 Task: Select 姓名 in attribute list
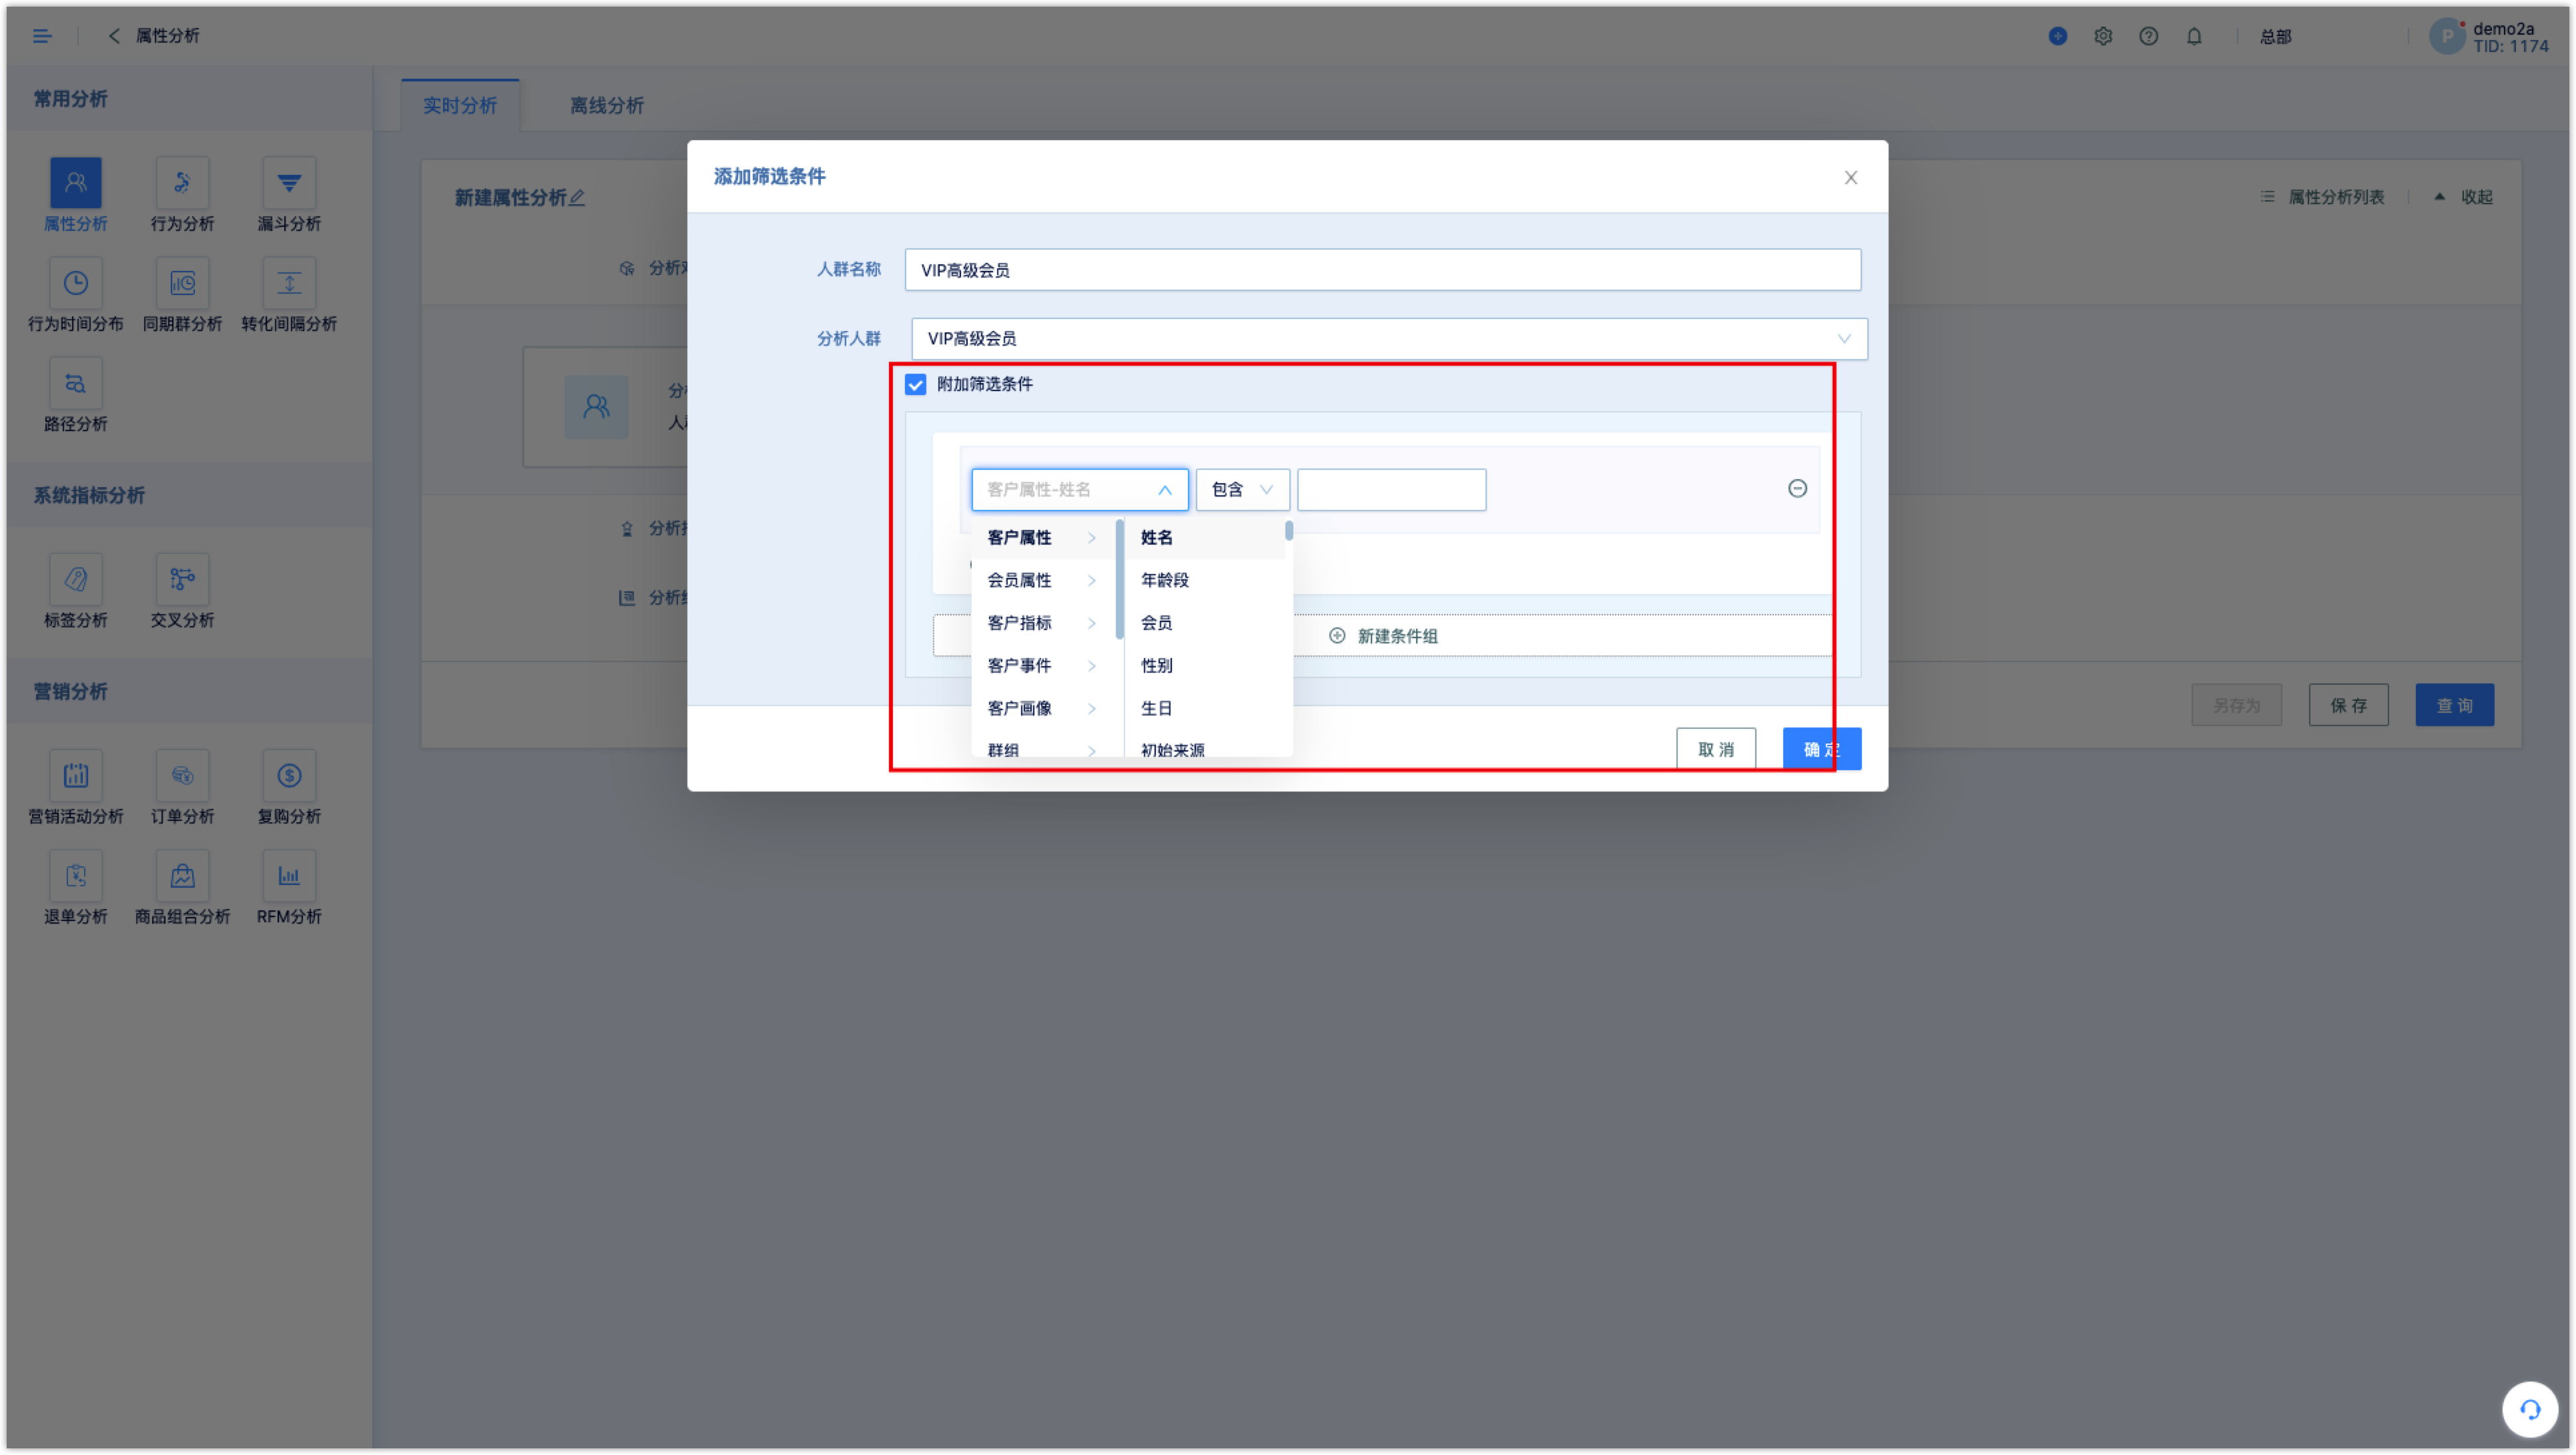pyautogui.click(x=1204, y=537)
